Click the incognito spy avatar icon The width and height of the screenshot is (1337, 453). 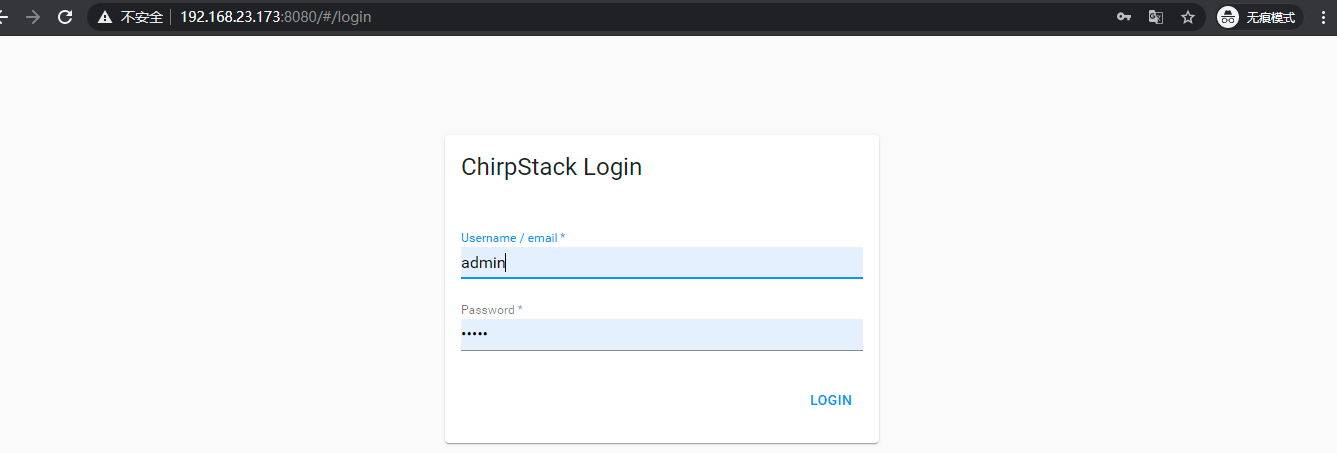1228,17
